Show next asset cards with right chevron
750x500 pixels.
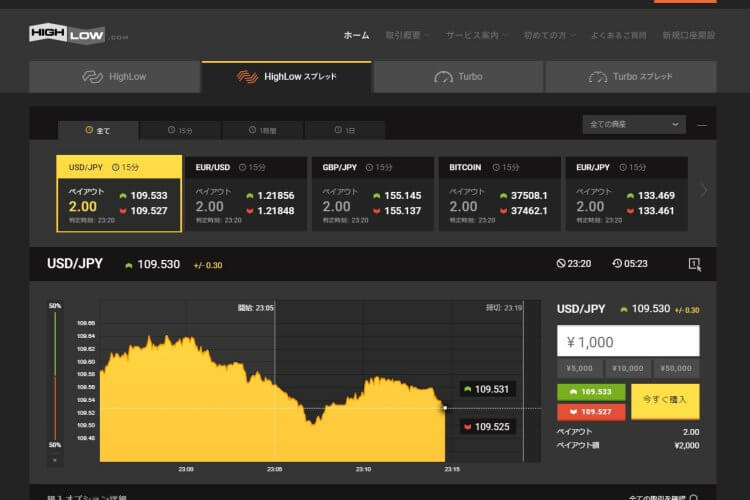tap(703, 190)
